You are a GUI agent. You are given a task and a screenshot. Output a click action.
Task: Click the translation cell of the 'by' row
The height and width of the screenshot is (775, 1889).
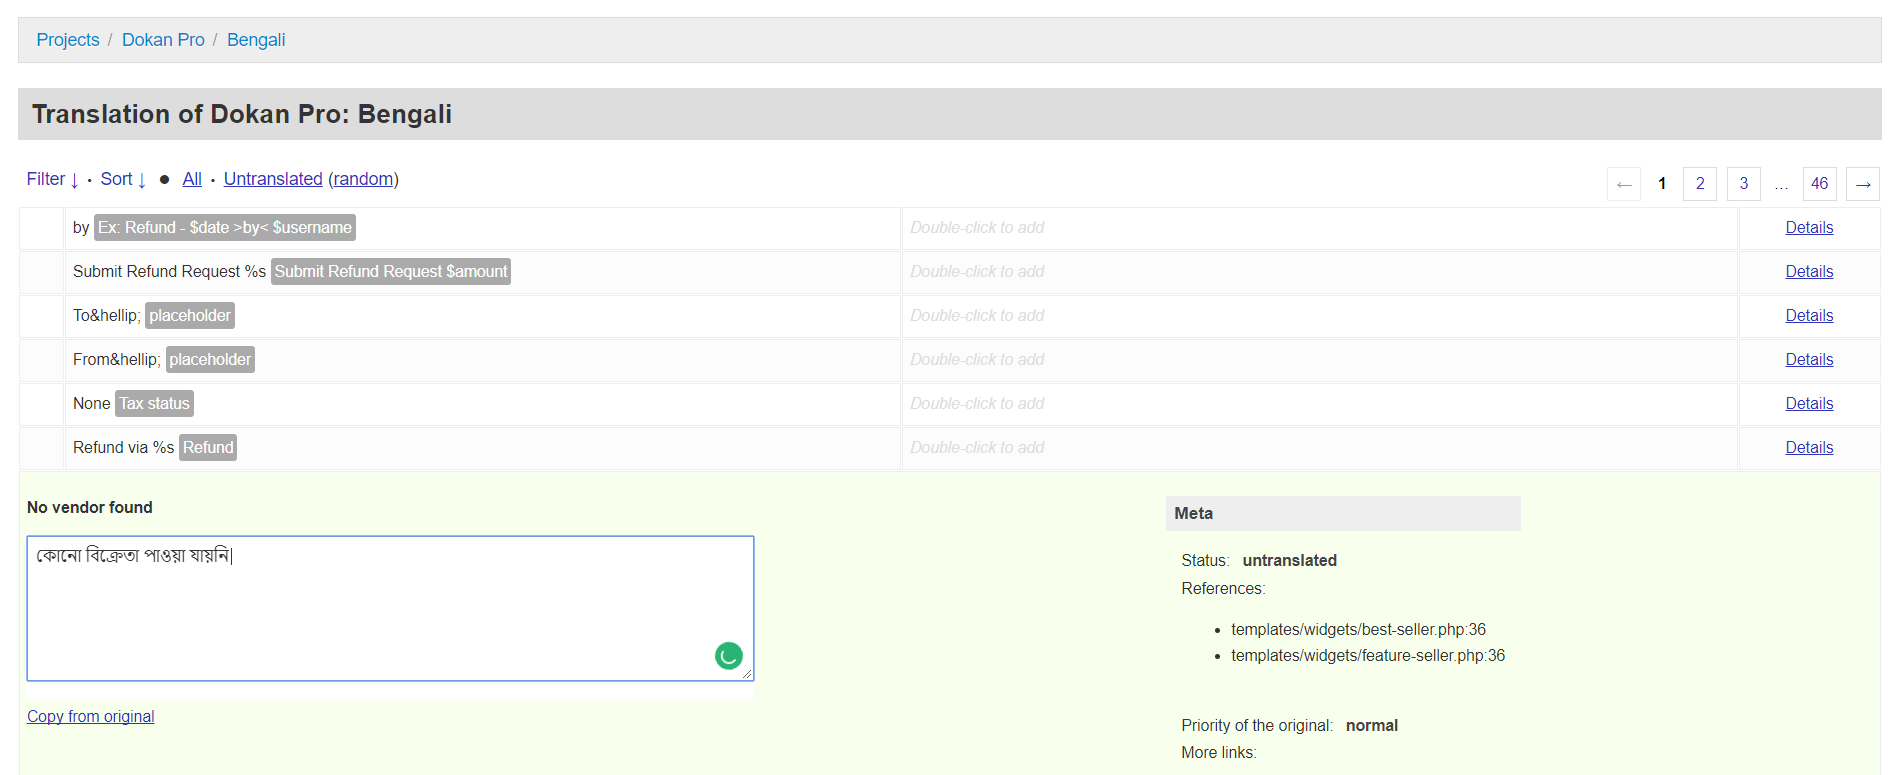click(1319, 228)
